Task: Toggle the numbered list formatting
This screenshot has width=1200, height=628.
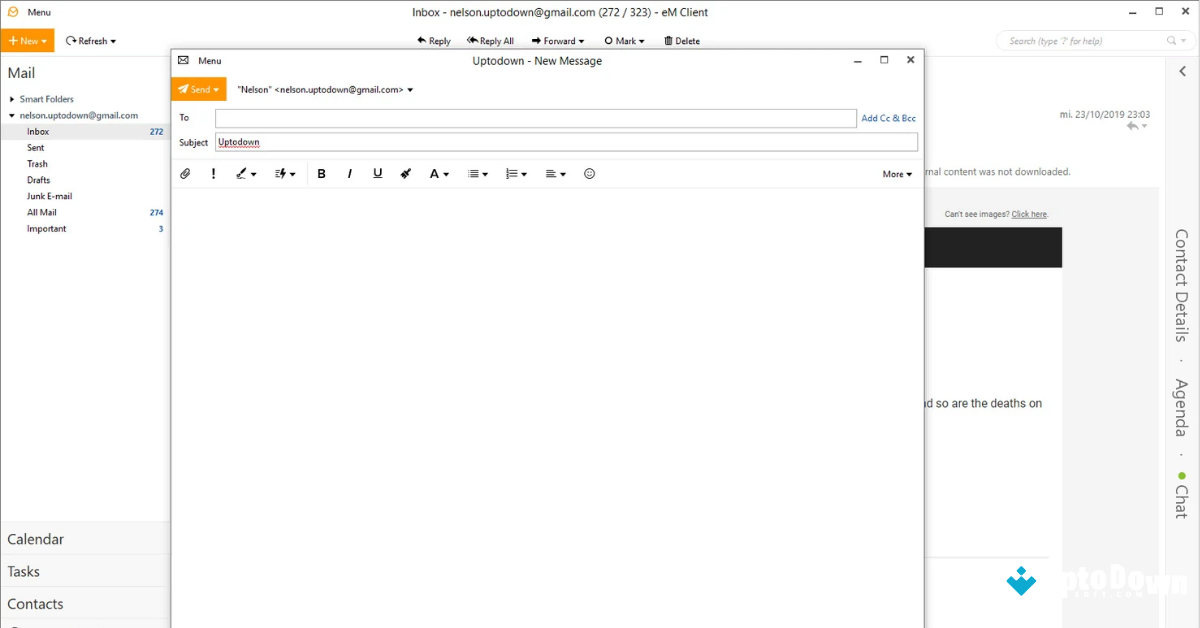Action: click(515, 173)
